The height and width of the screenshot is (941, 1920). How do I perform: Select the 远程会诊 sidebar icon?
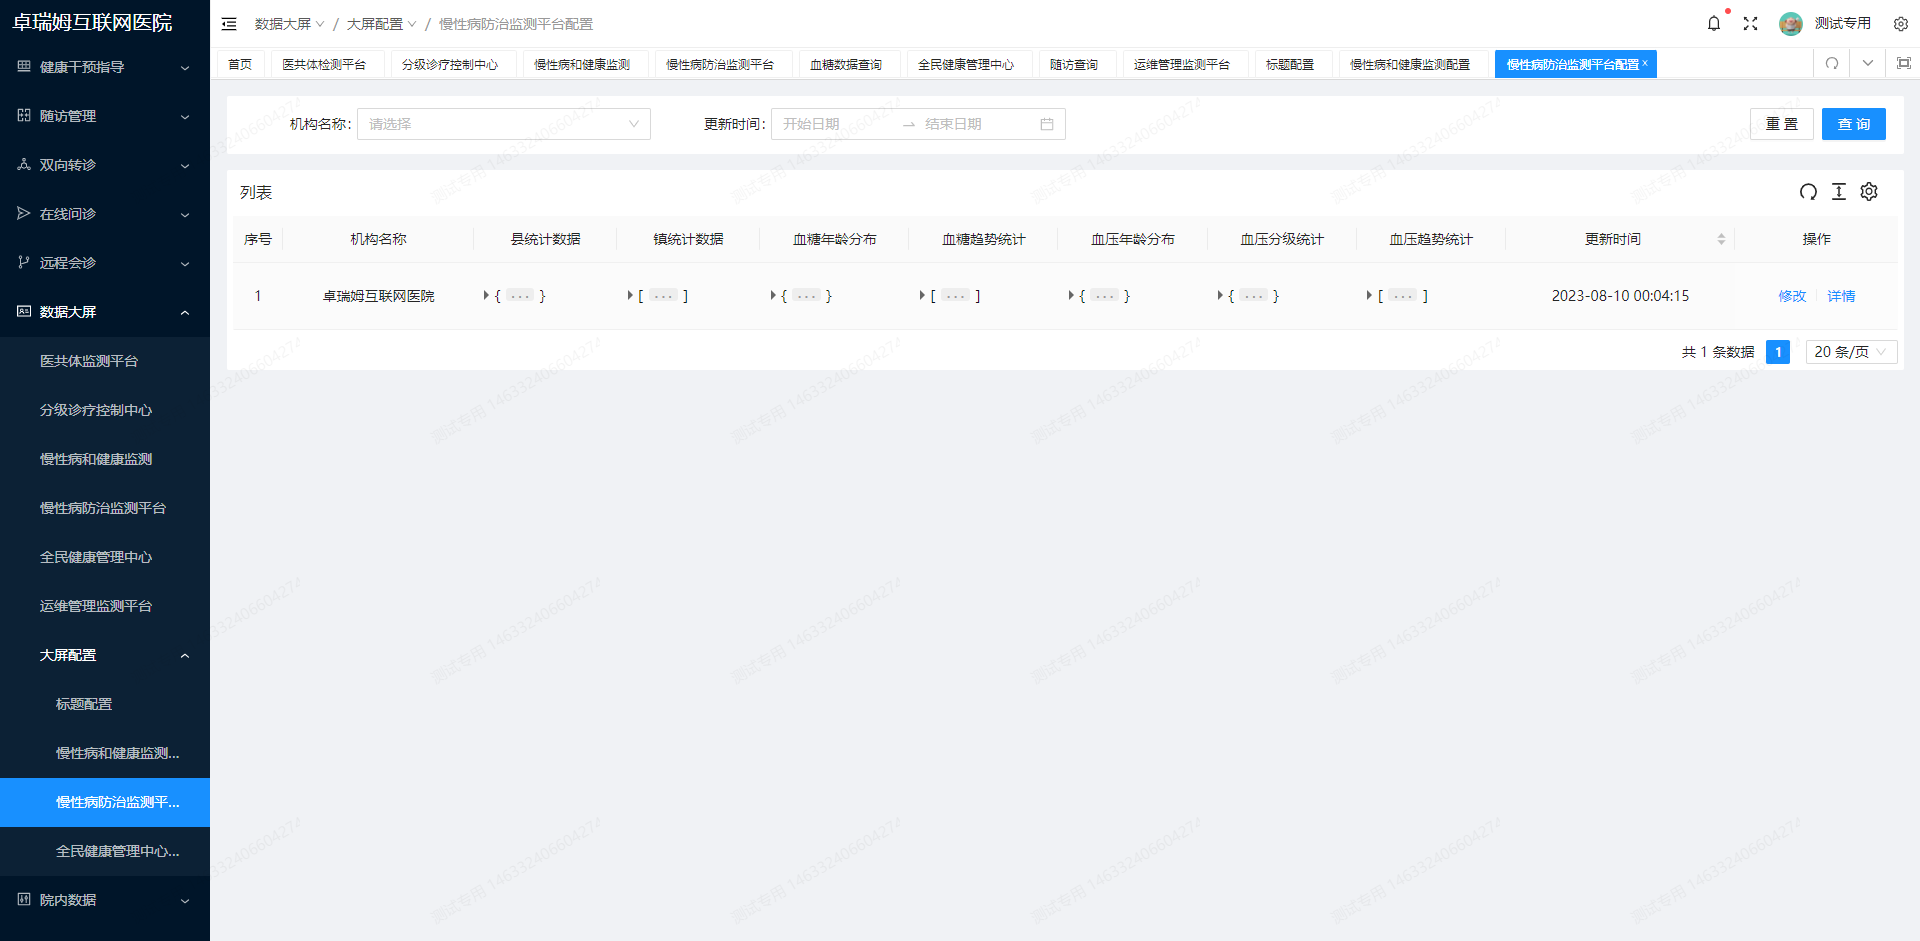click(22, 263)
